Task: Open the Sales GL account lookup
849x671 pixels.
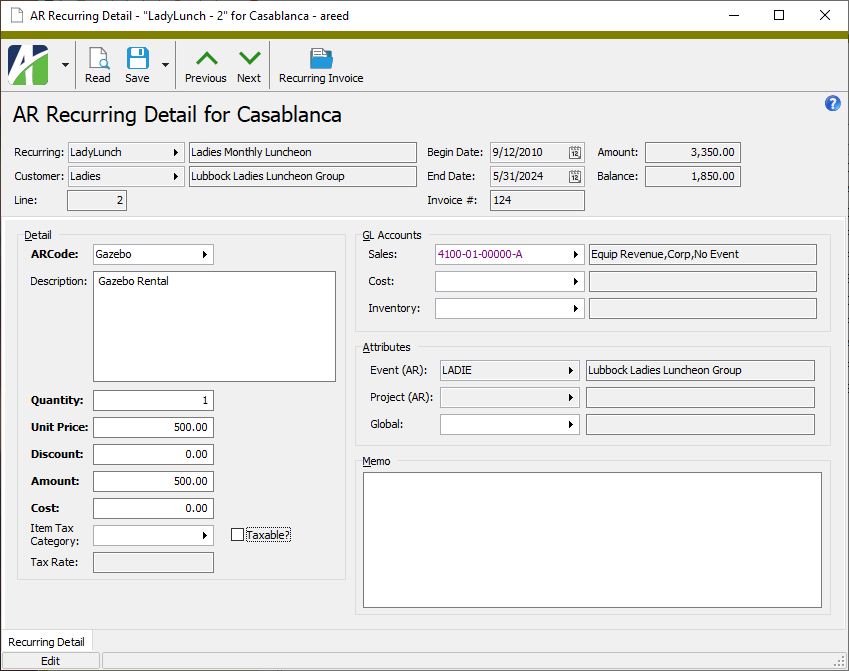Action: click(x=575, y=254)
